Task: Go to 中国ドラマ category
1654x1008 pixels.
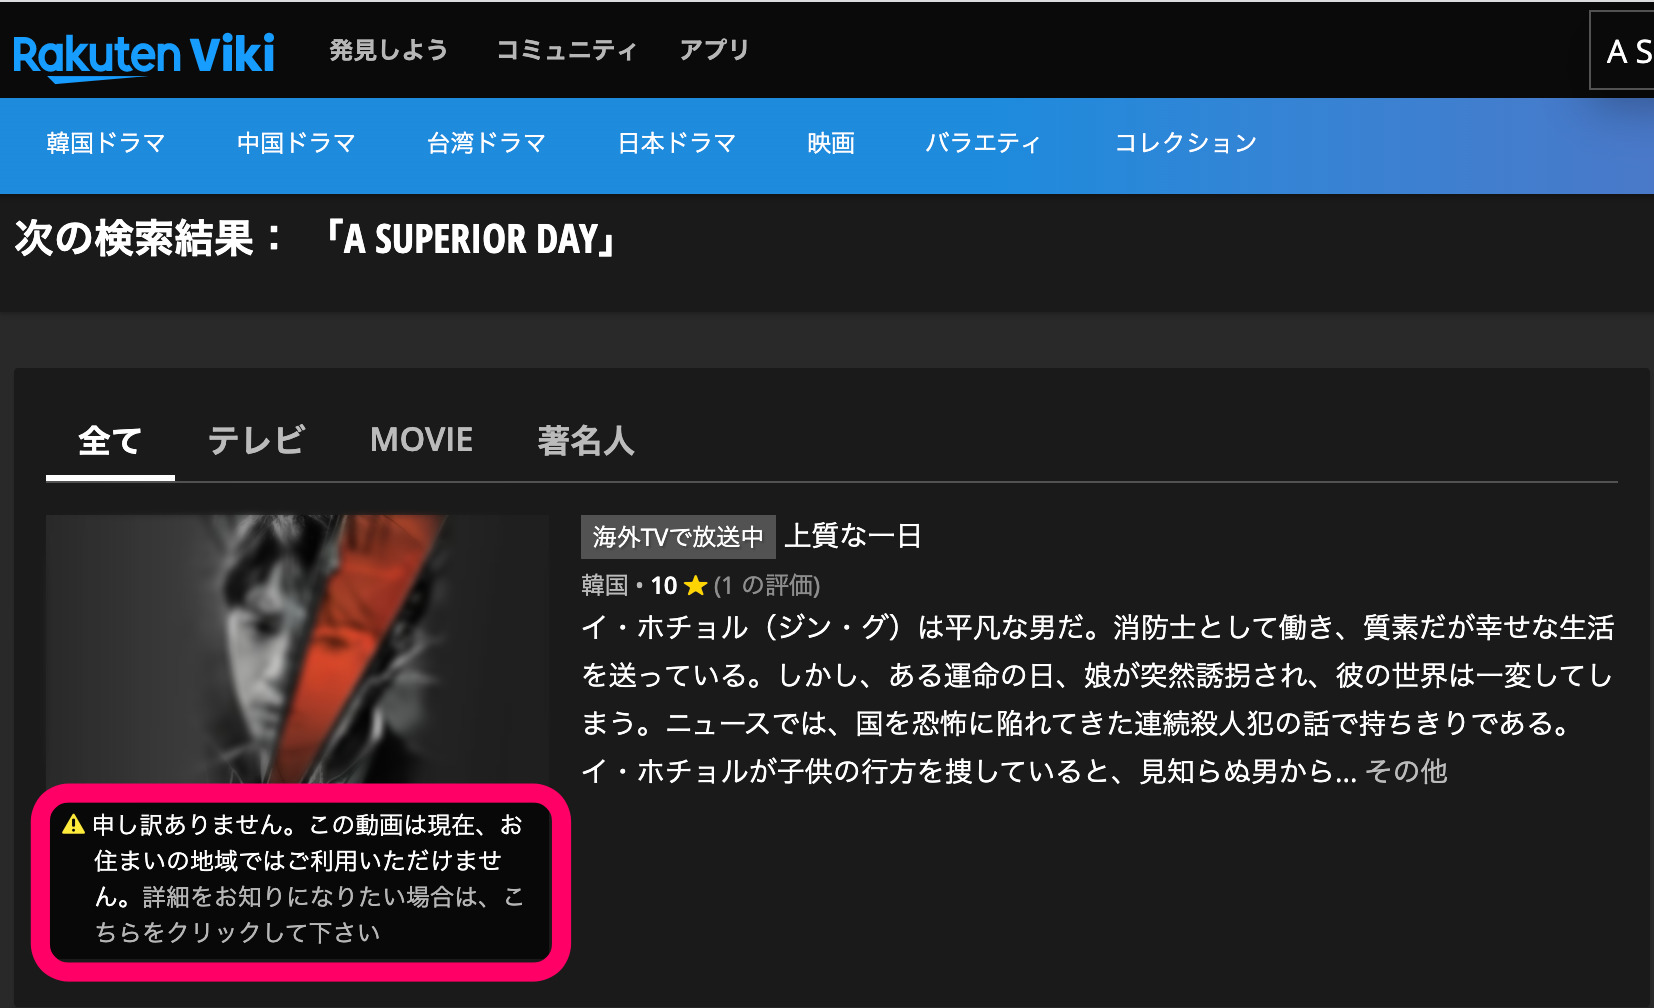Action: 296,143
